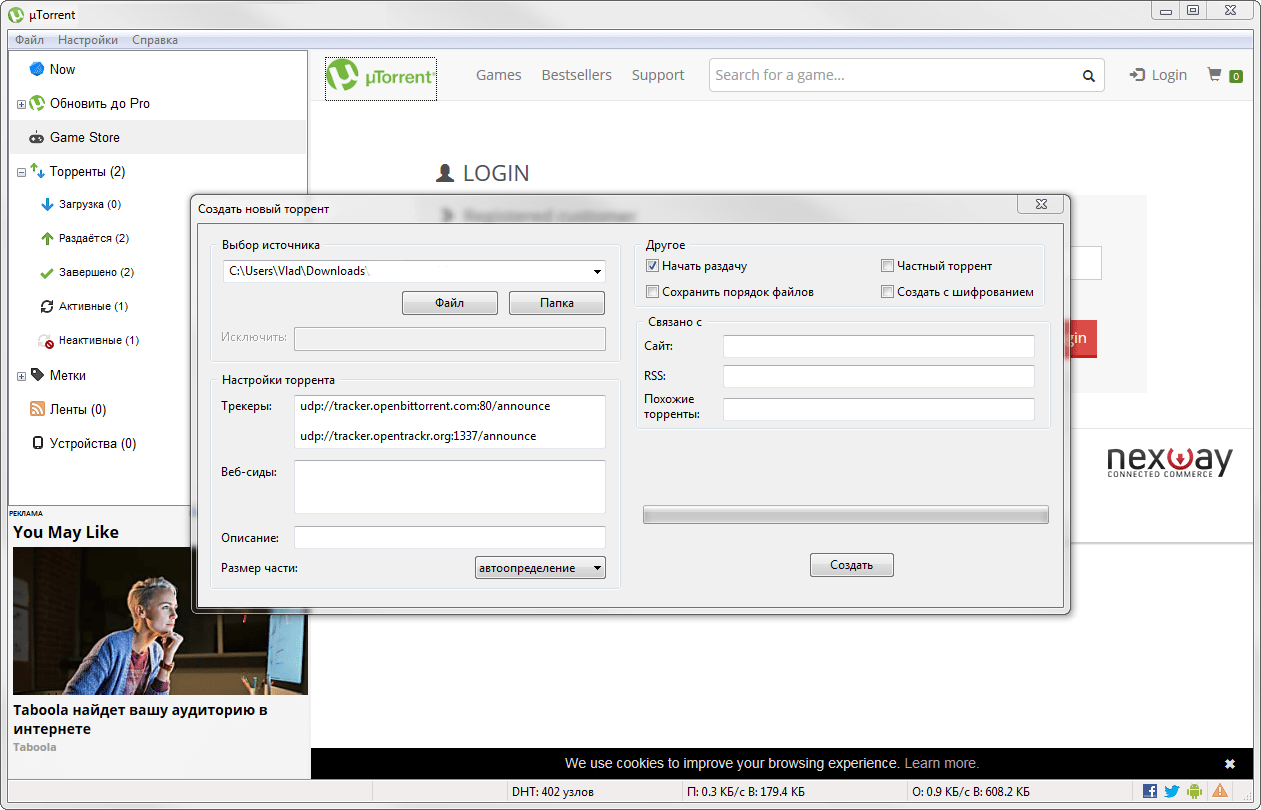Viewport: 1261px width, 810px height.
Task: Click the download speed status entry
Action: click(x=747, y=792)
